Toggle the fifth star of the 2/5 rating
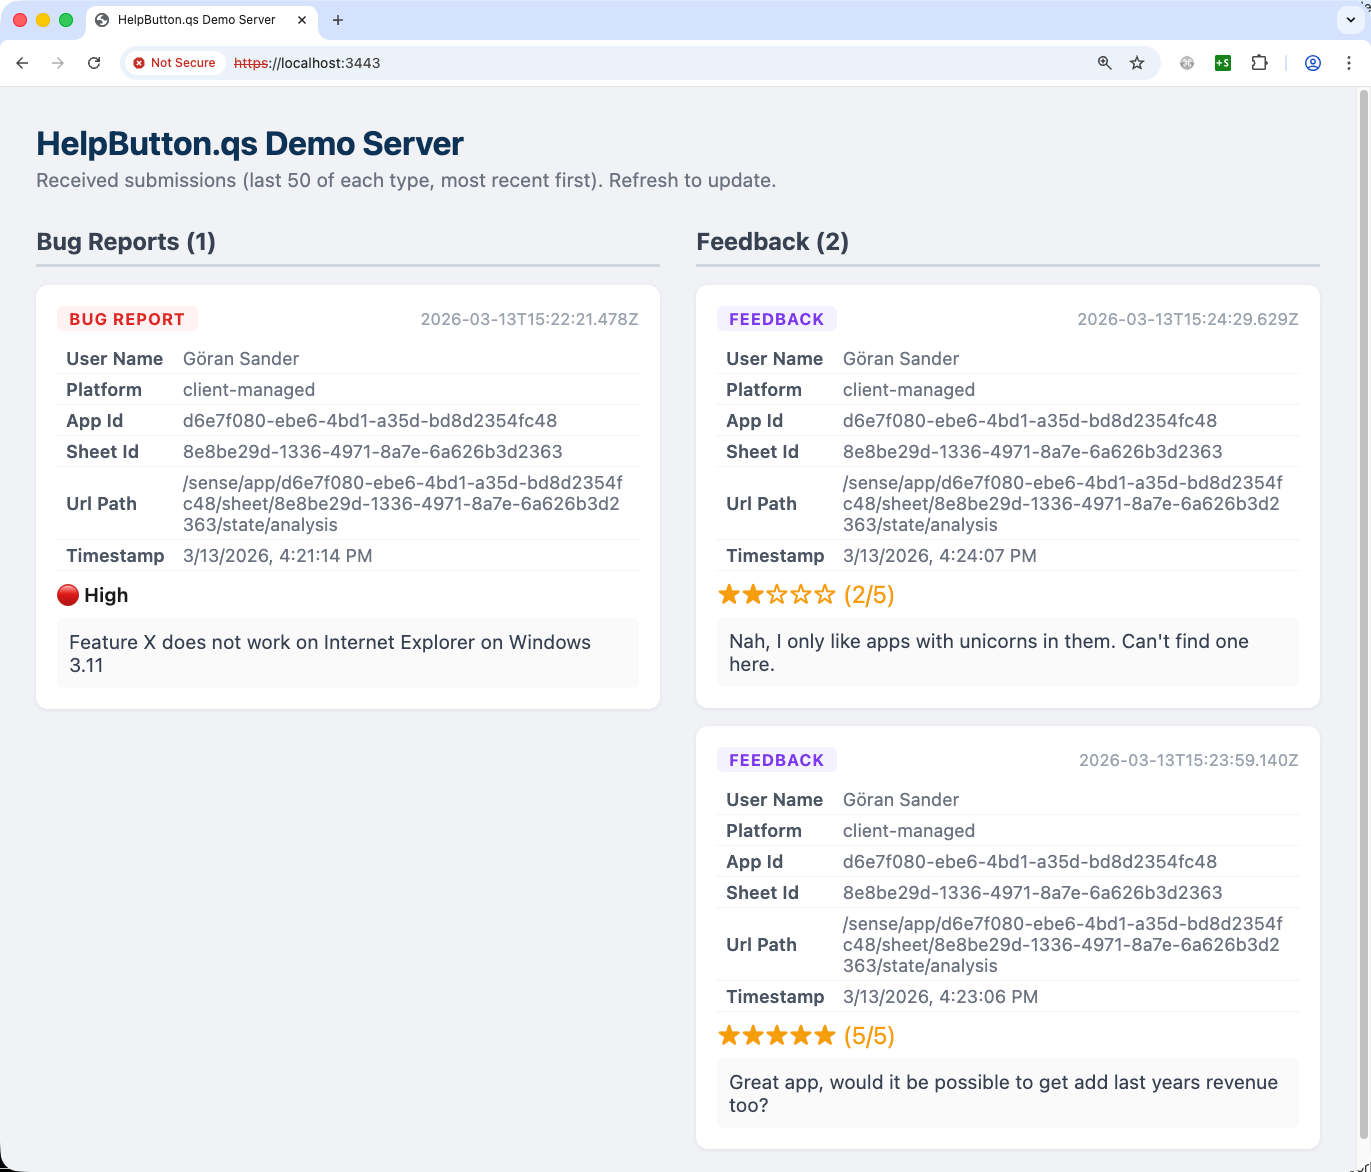 (x=827, y=594)
